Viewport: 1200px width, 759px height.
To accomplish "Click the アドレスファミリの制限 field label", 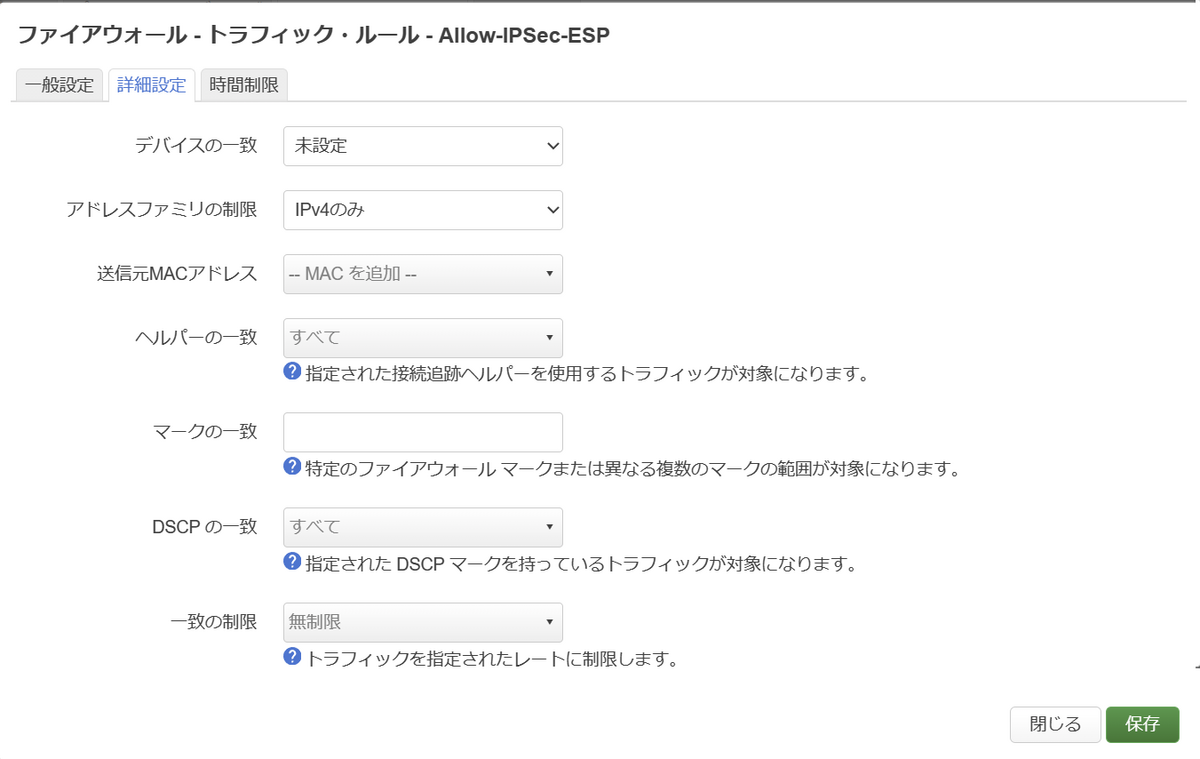I will (161, 210).
